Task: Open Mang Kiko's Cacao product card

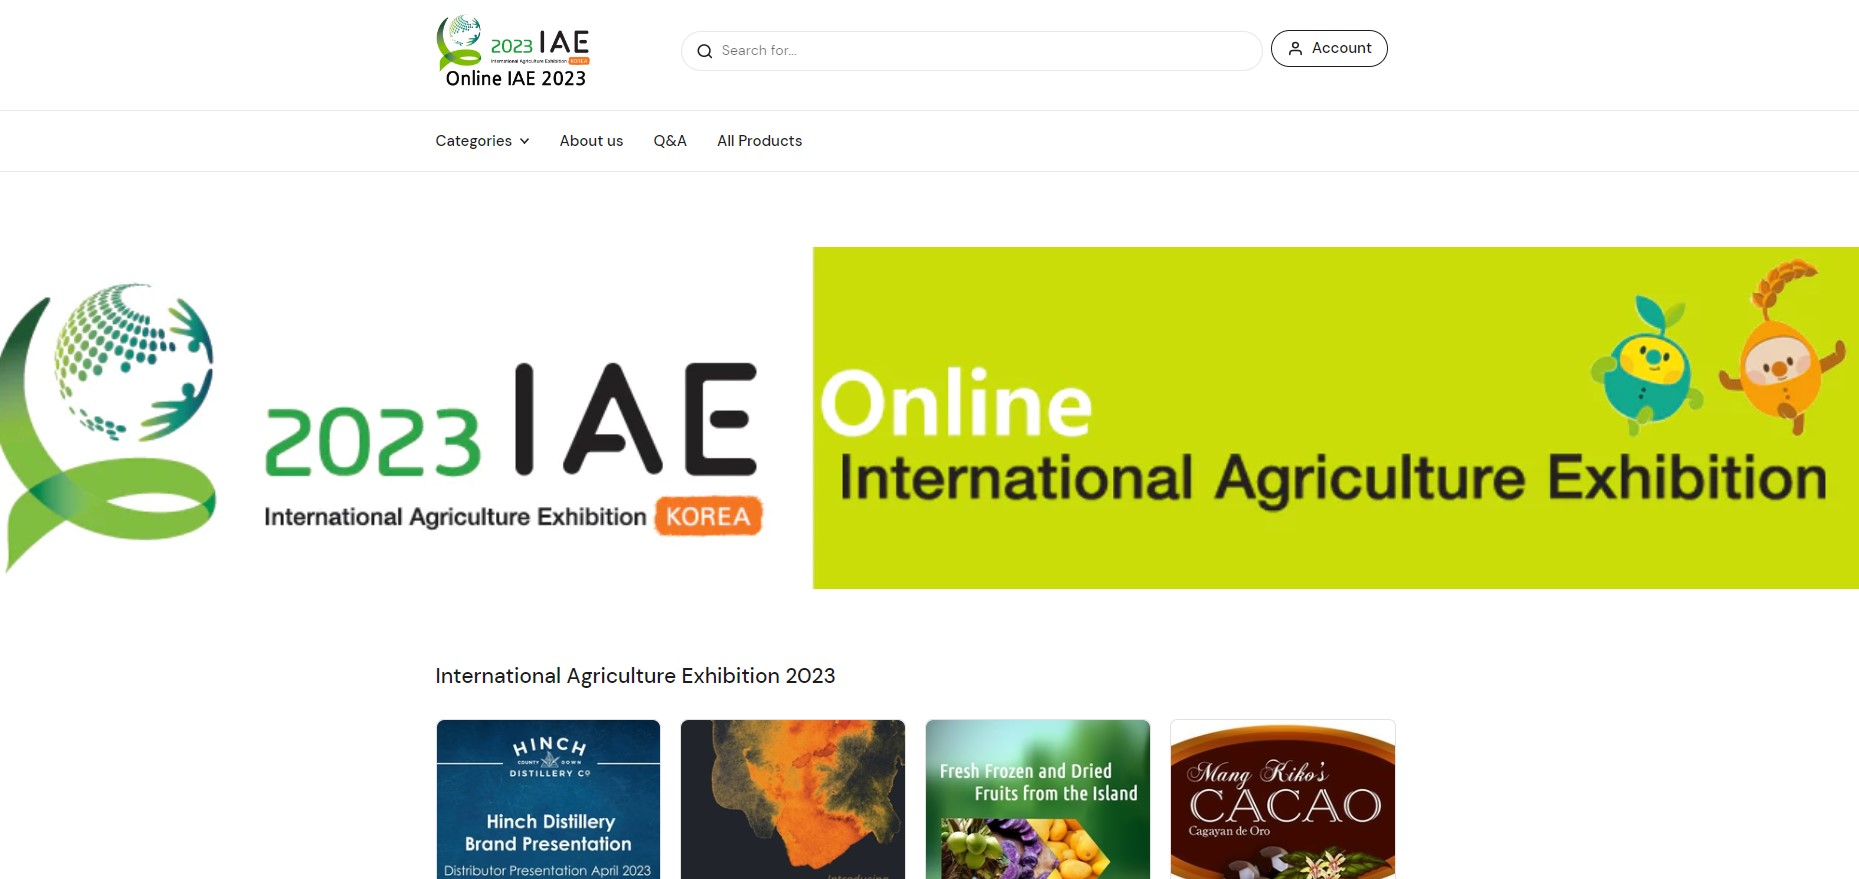Action: [1282, 799]
